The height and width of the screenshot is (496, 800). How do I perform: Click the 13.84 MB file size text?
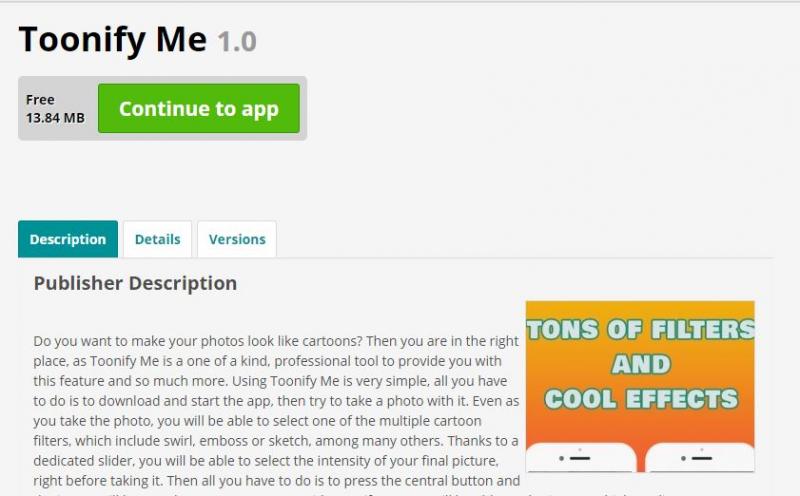[55, 118]
